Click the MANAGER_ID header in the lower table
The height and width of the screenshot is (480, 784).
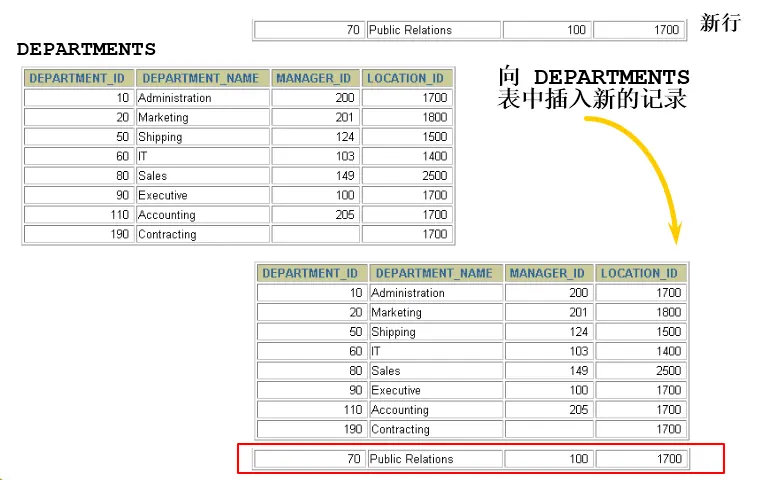tap(547, 273)
